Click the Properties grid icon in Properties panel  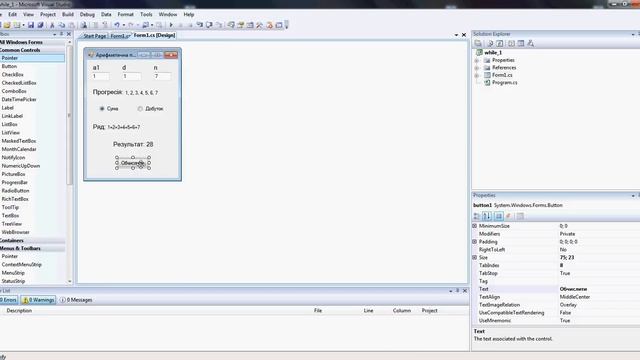pyautogui.click(x=499, y=216)
